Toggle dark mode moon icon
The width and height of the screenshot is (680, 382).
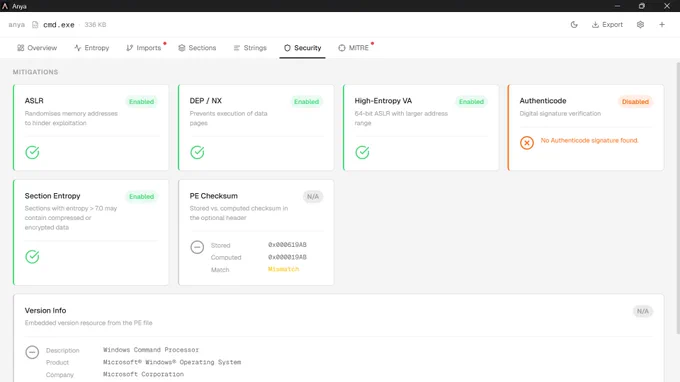[x=574, y=25]
